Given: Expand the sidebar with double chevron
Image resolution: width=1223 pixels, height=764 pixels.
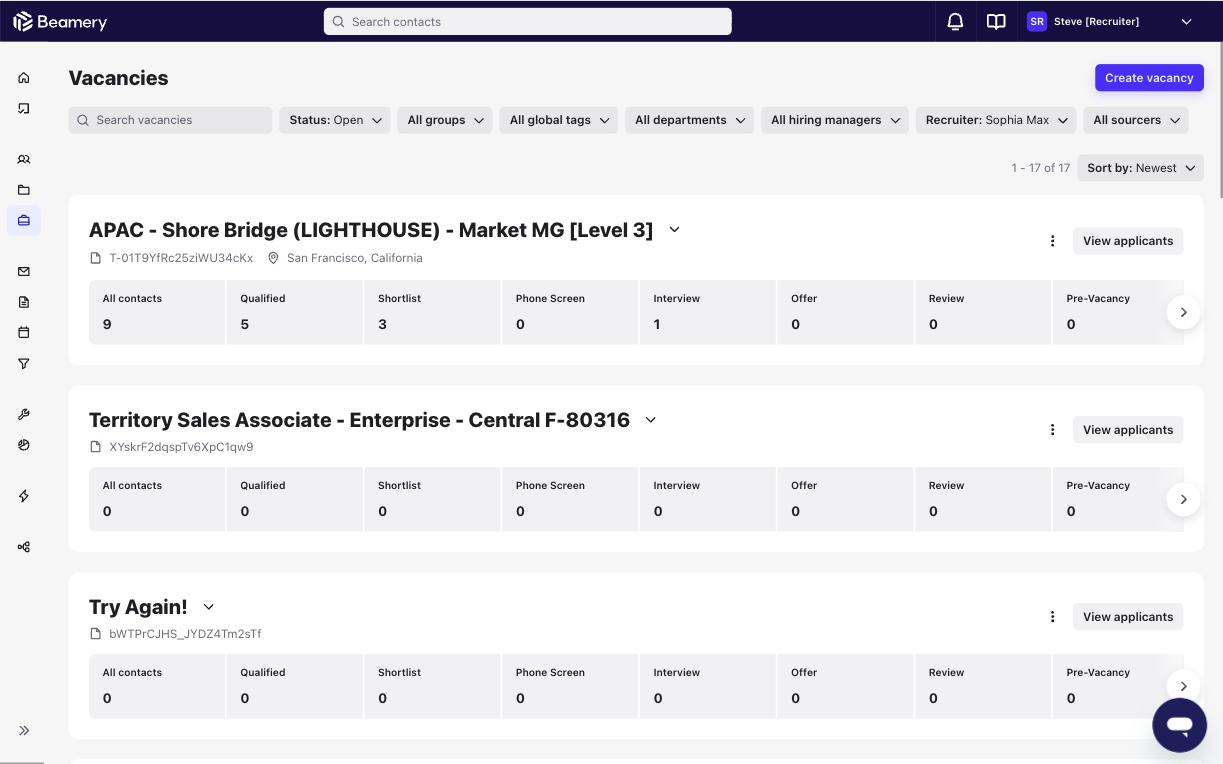Looking at the screenshot, I should pos(24,731).
